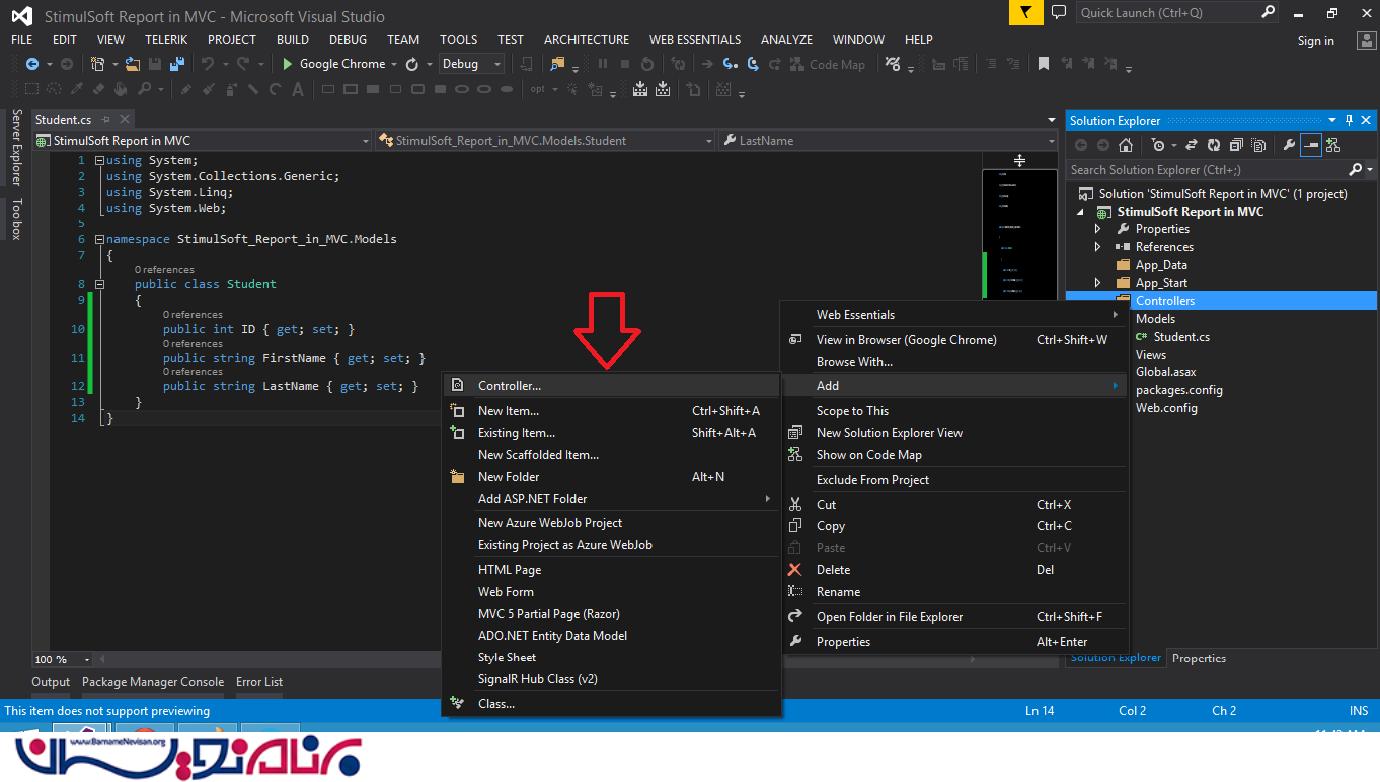Toggle Preview Selected Items in Solution Explorer

[x=1310, y=146]
